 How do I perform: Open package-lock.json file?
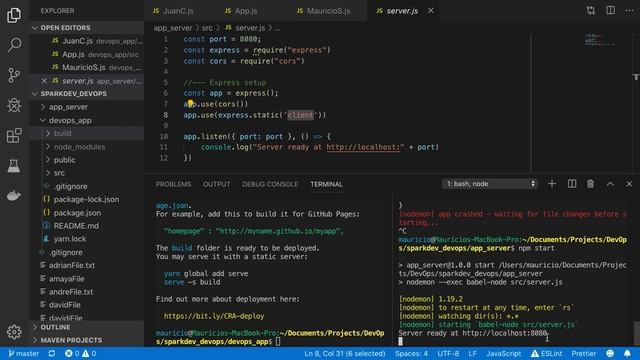(86, 200)
